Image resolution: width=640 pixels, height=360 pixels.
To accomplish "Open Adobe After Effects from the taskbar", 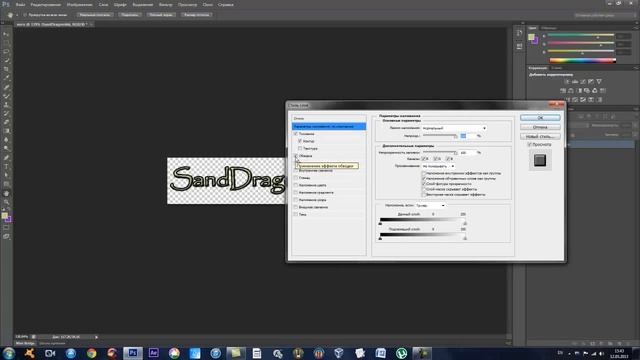I will click(153, 353).
